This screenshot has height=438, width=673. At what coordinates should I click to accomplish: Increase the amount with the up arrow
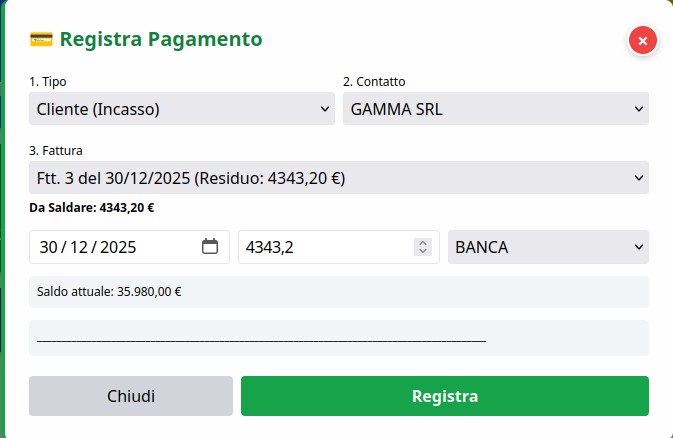coord(423,242)
